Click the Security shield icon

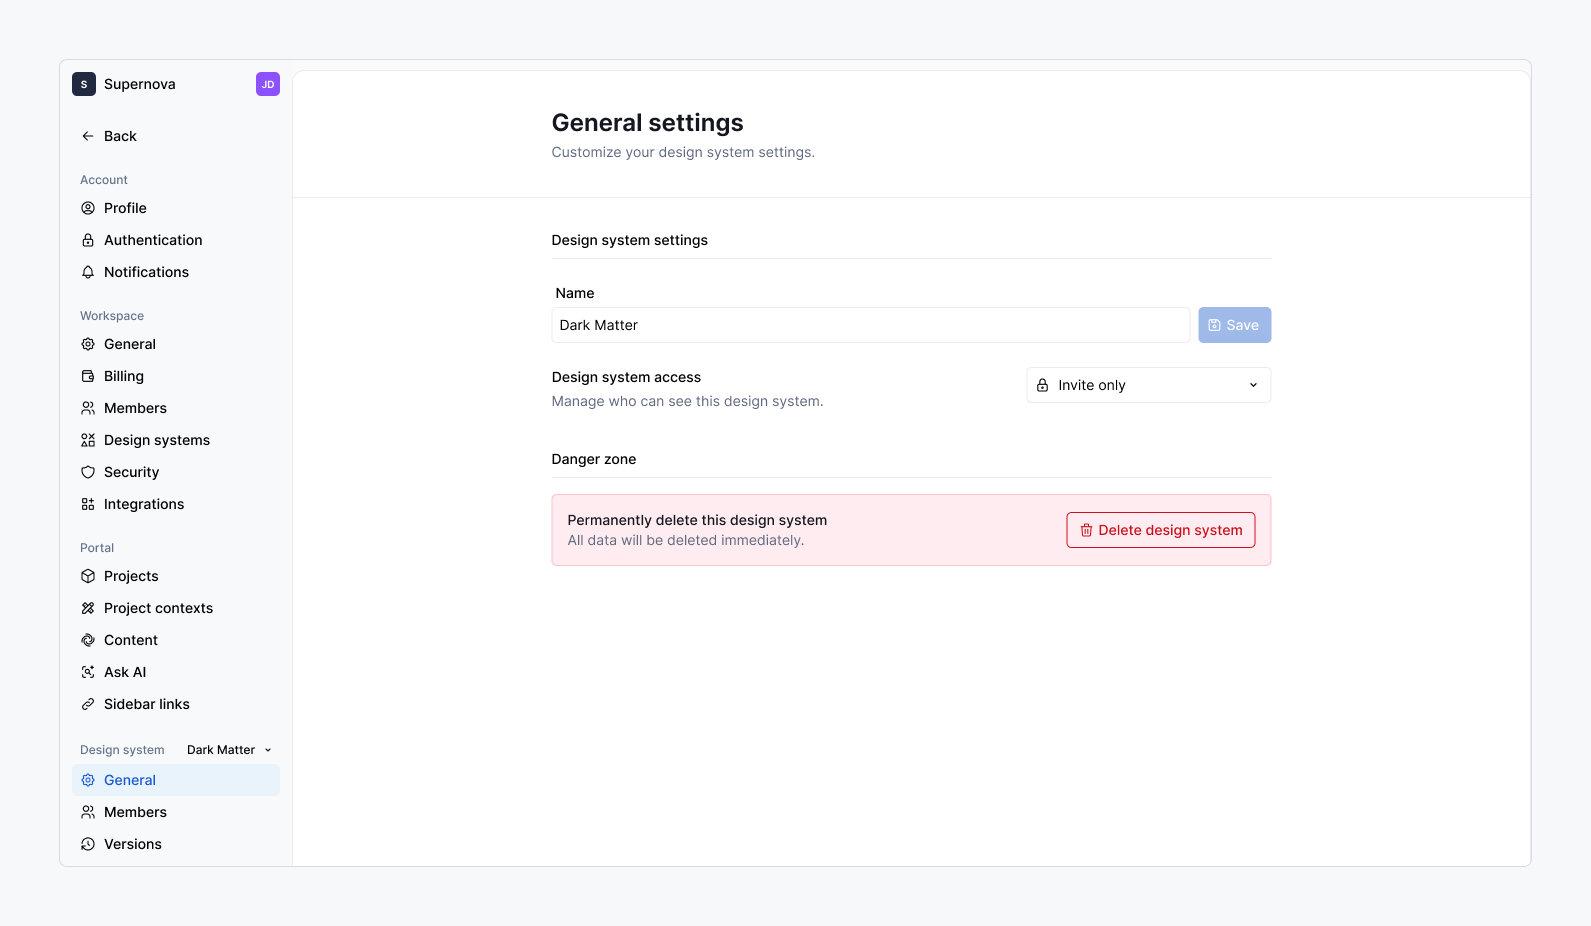88,472
